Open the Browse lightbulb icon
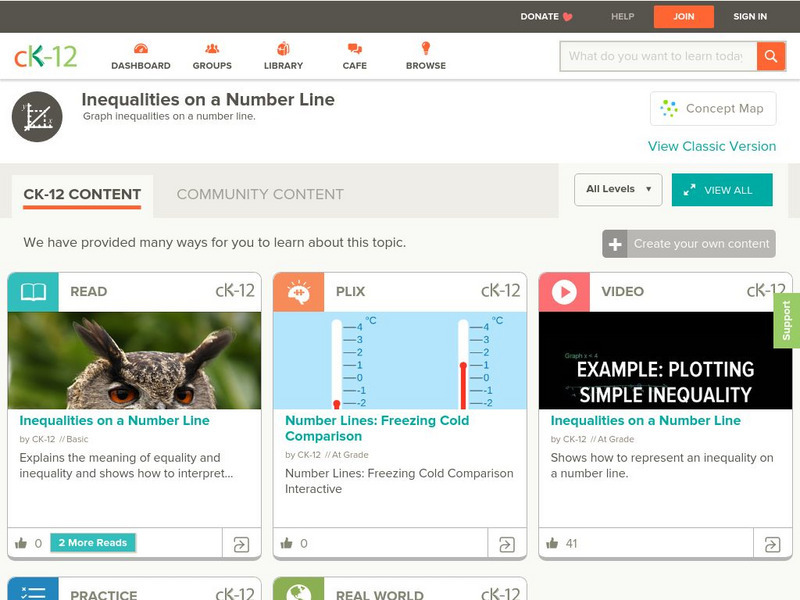The width and height of the screenshot is (800, 600). tap(426, 48)
